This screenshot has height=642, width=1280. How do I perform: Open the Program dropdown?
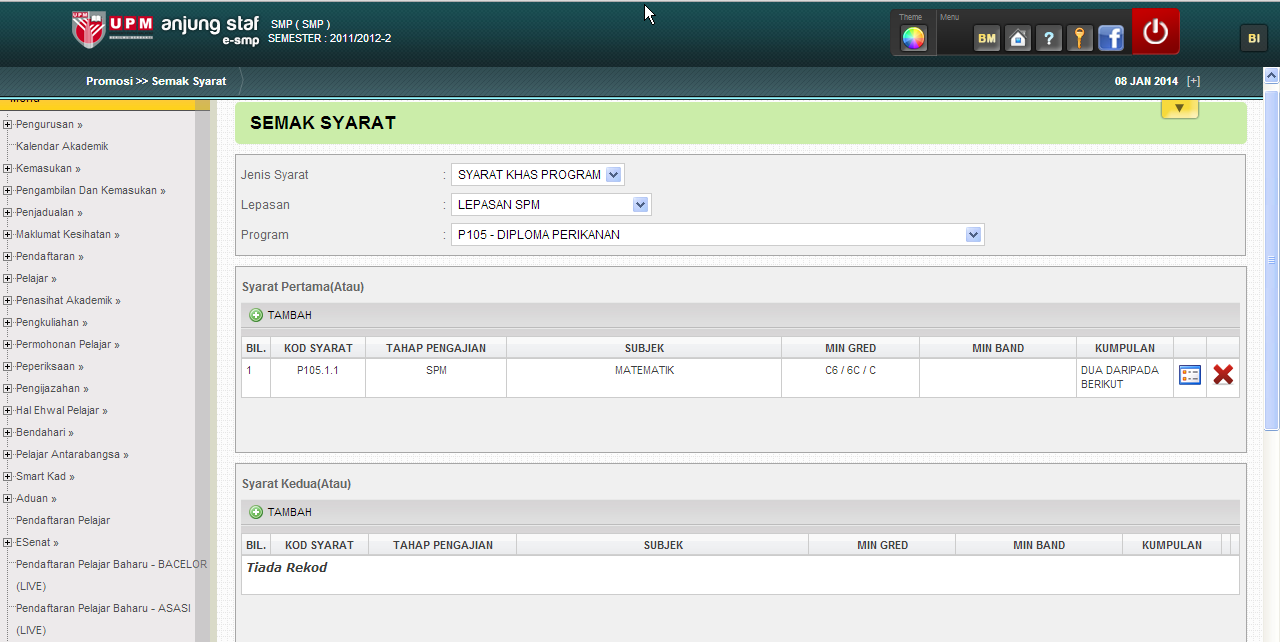tap(717, 235)
